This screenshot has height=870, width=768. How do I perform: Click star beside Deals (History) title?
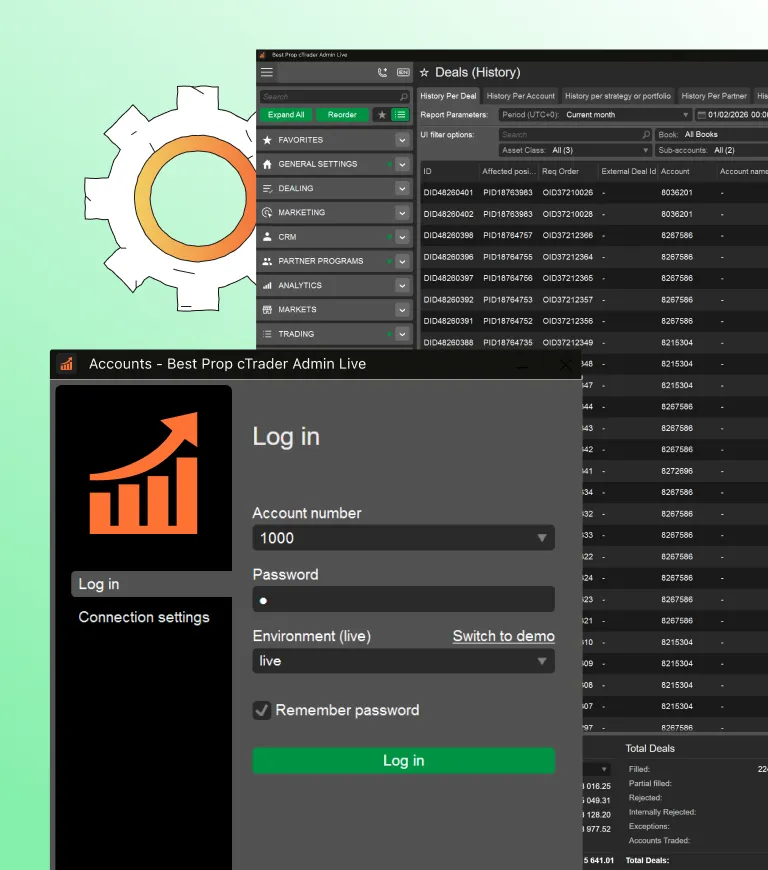tap(425, 73)
